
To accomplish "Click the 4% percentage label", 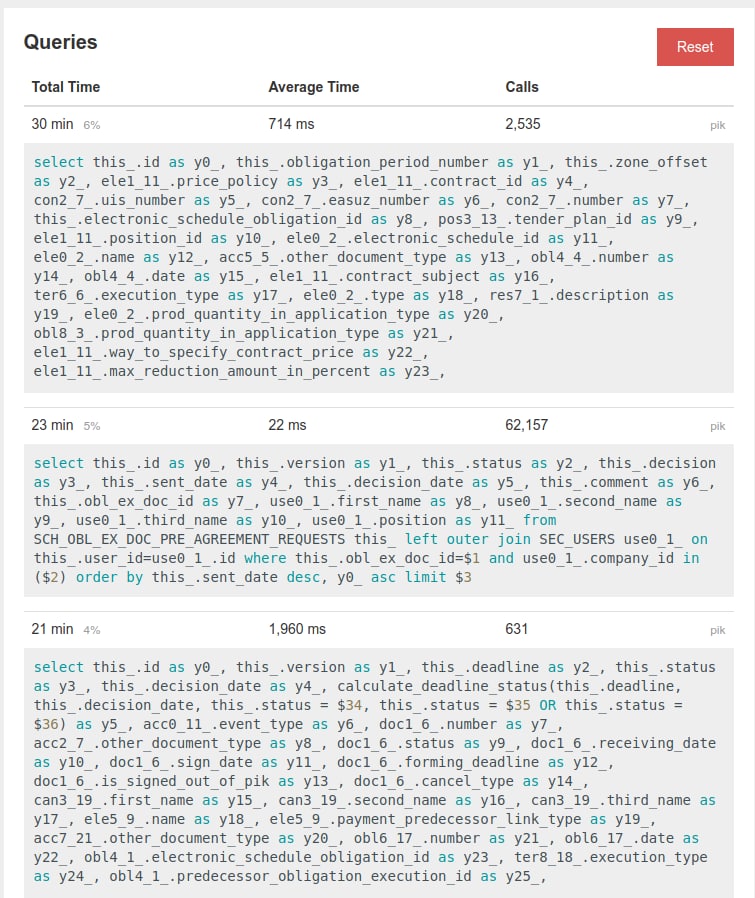I will tap(92, 631).
